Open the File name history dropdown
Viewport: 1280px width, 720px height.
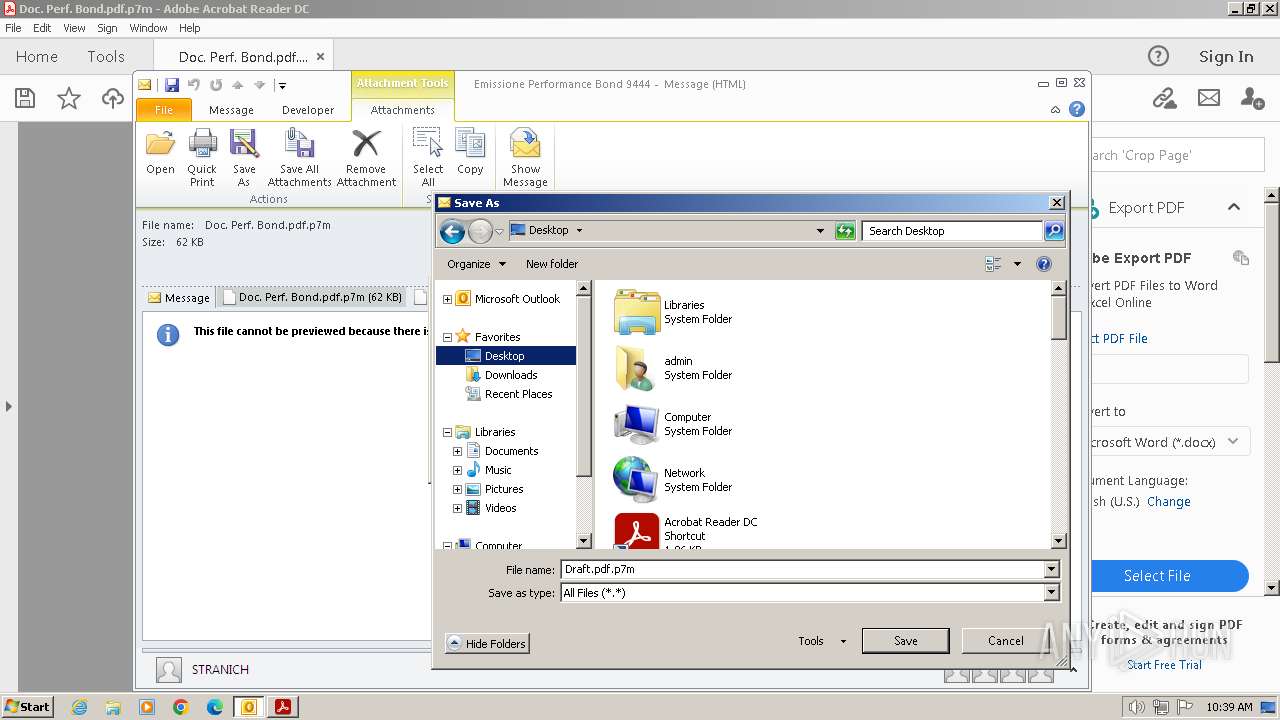[x=1051, y=569]
